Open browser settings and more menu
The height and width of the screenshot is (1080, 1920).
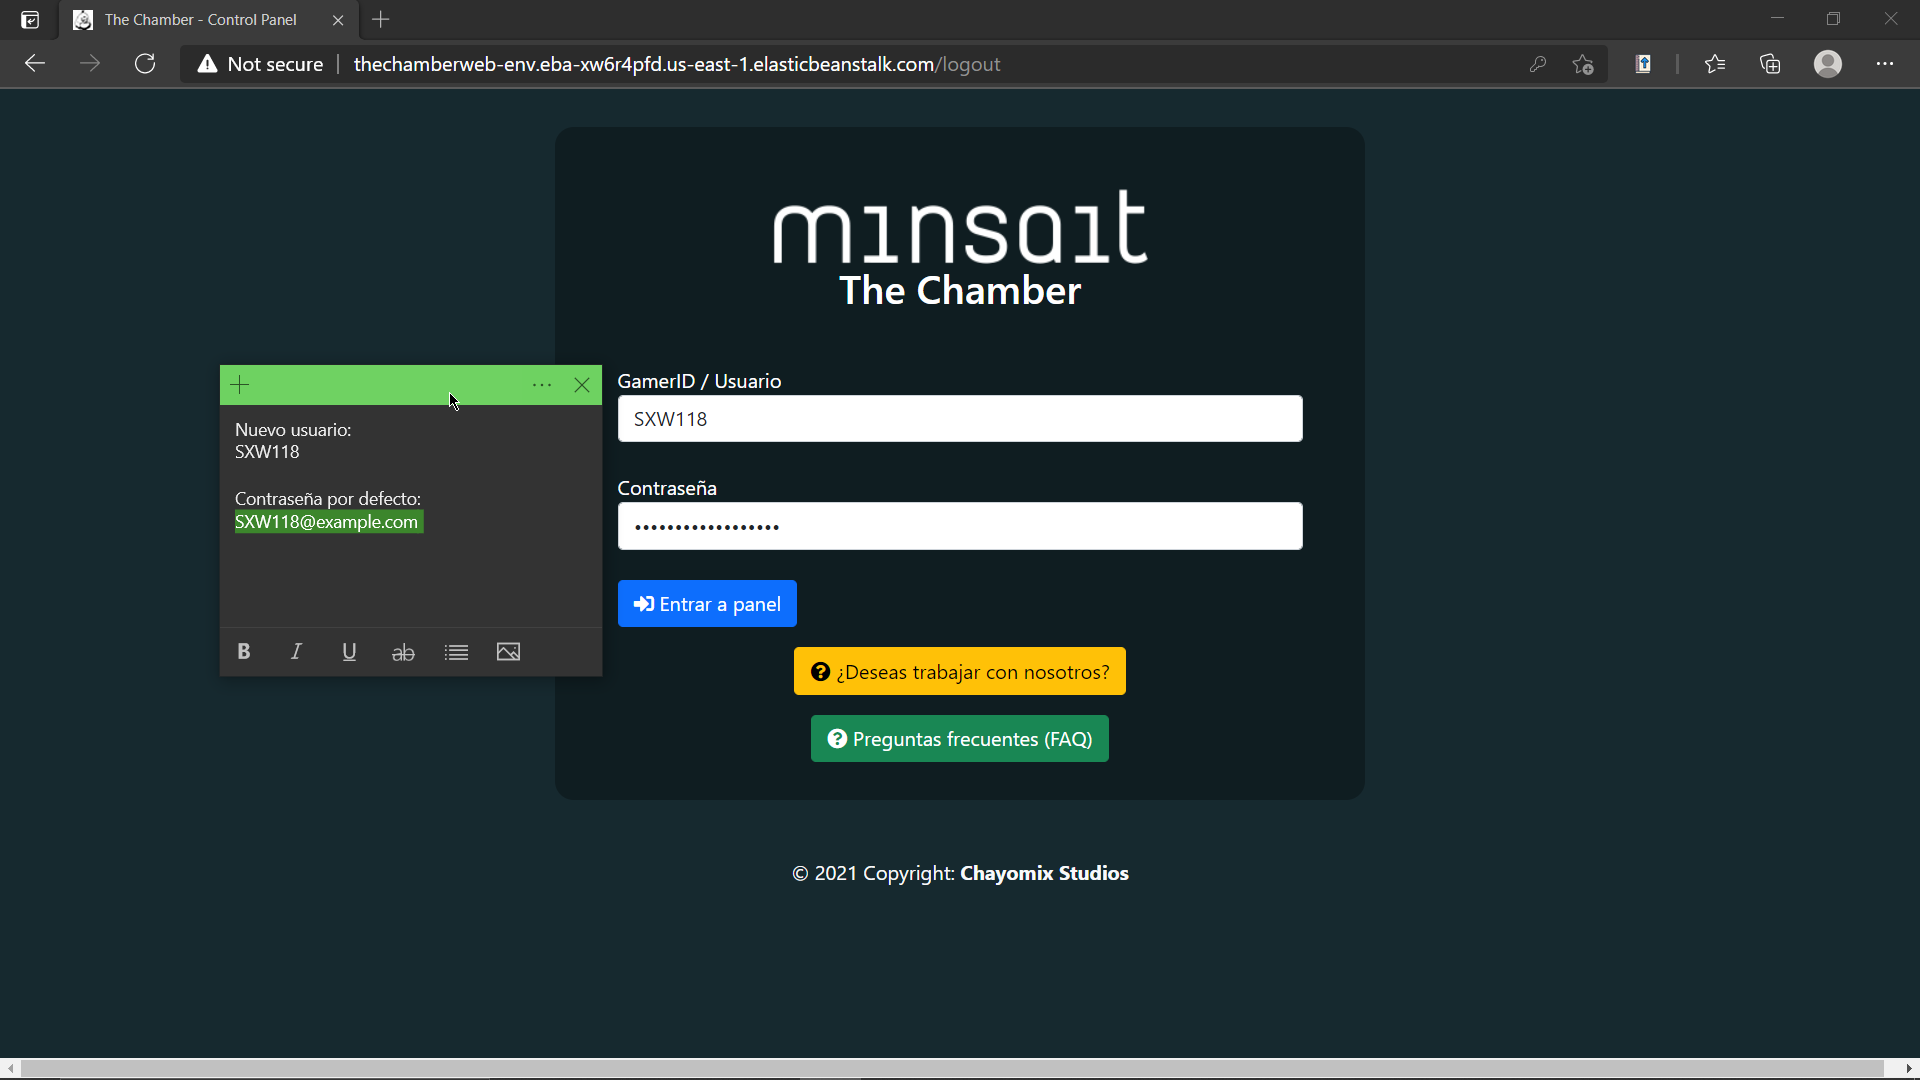[1885, 64]
